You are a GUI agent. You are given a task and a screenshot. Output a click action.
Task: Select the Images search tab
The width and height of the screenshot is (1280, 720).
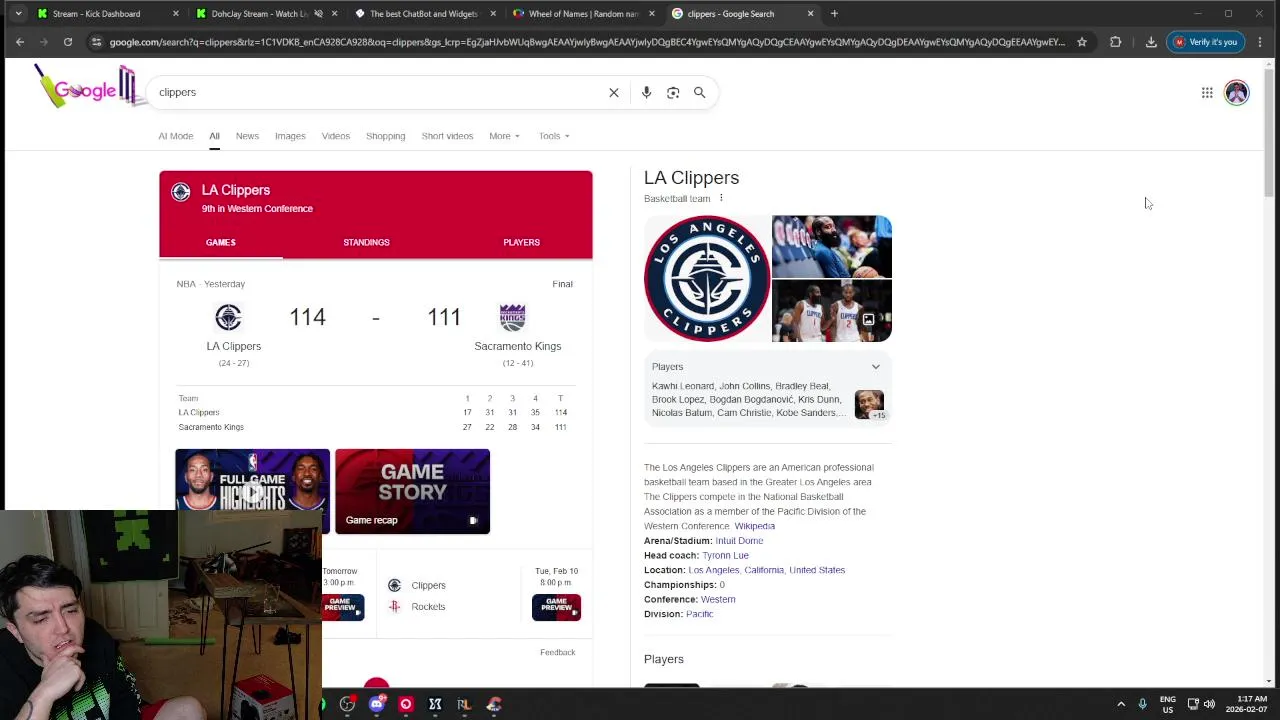pos(290,136)
